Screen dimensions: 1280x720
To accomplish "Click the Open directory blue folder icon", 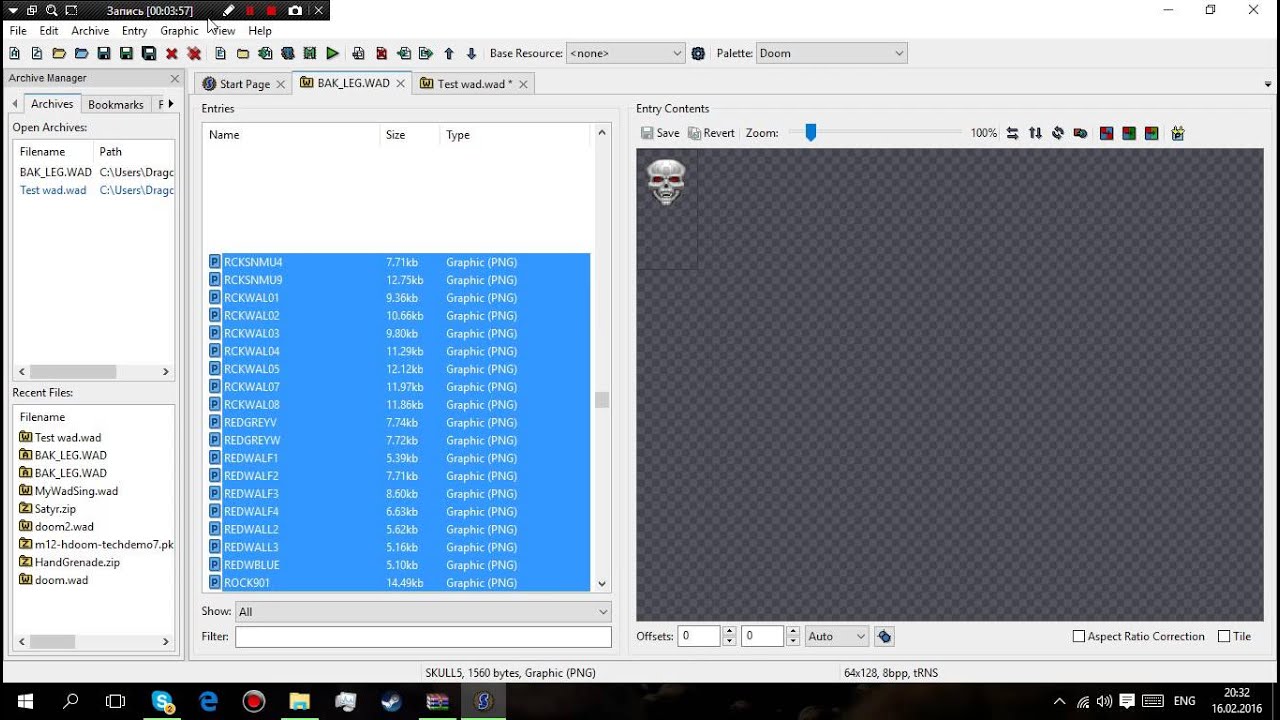I will 81,53.
